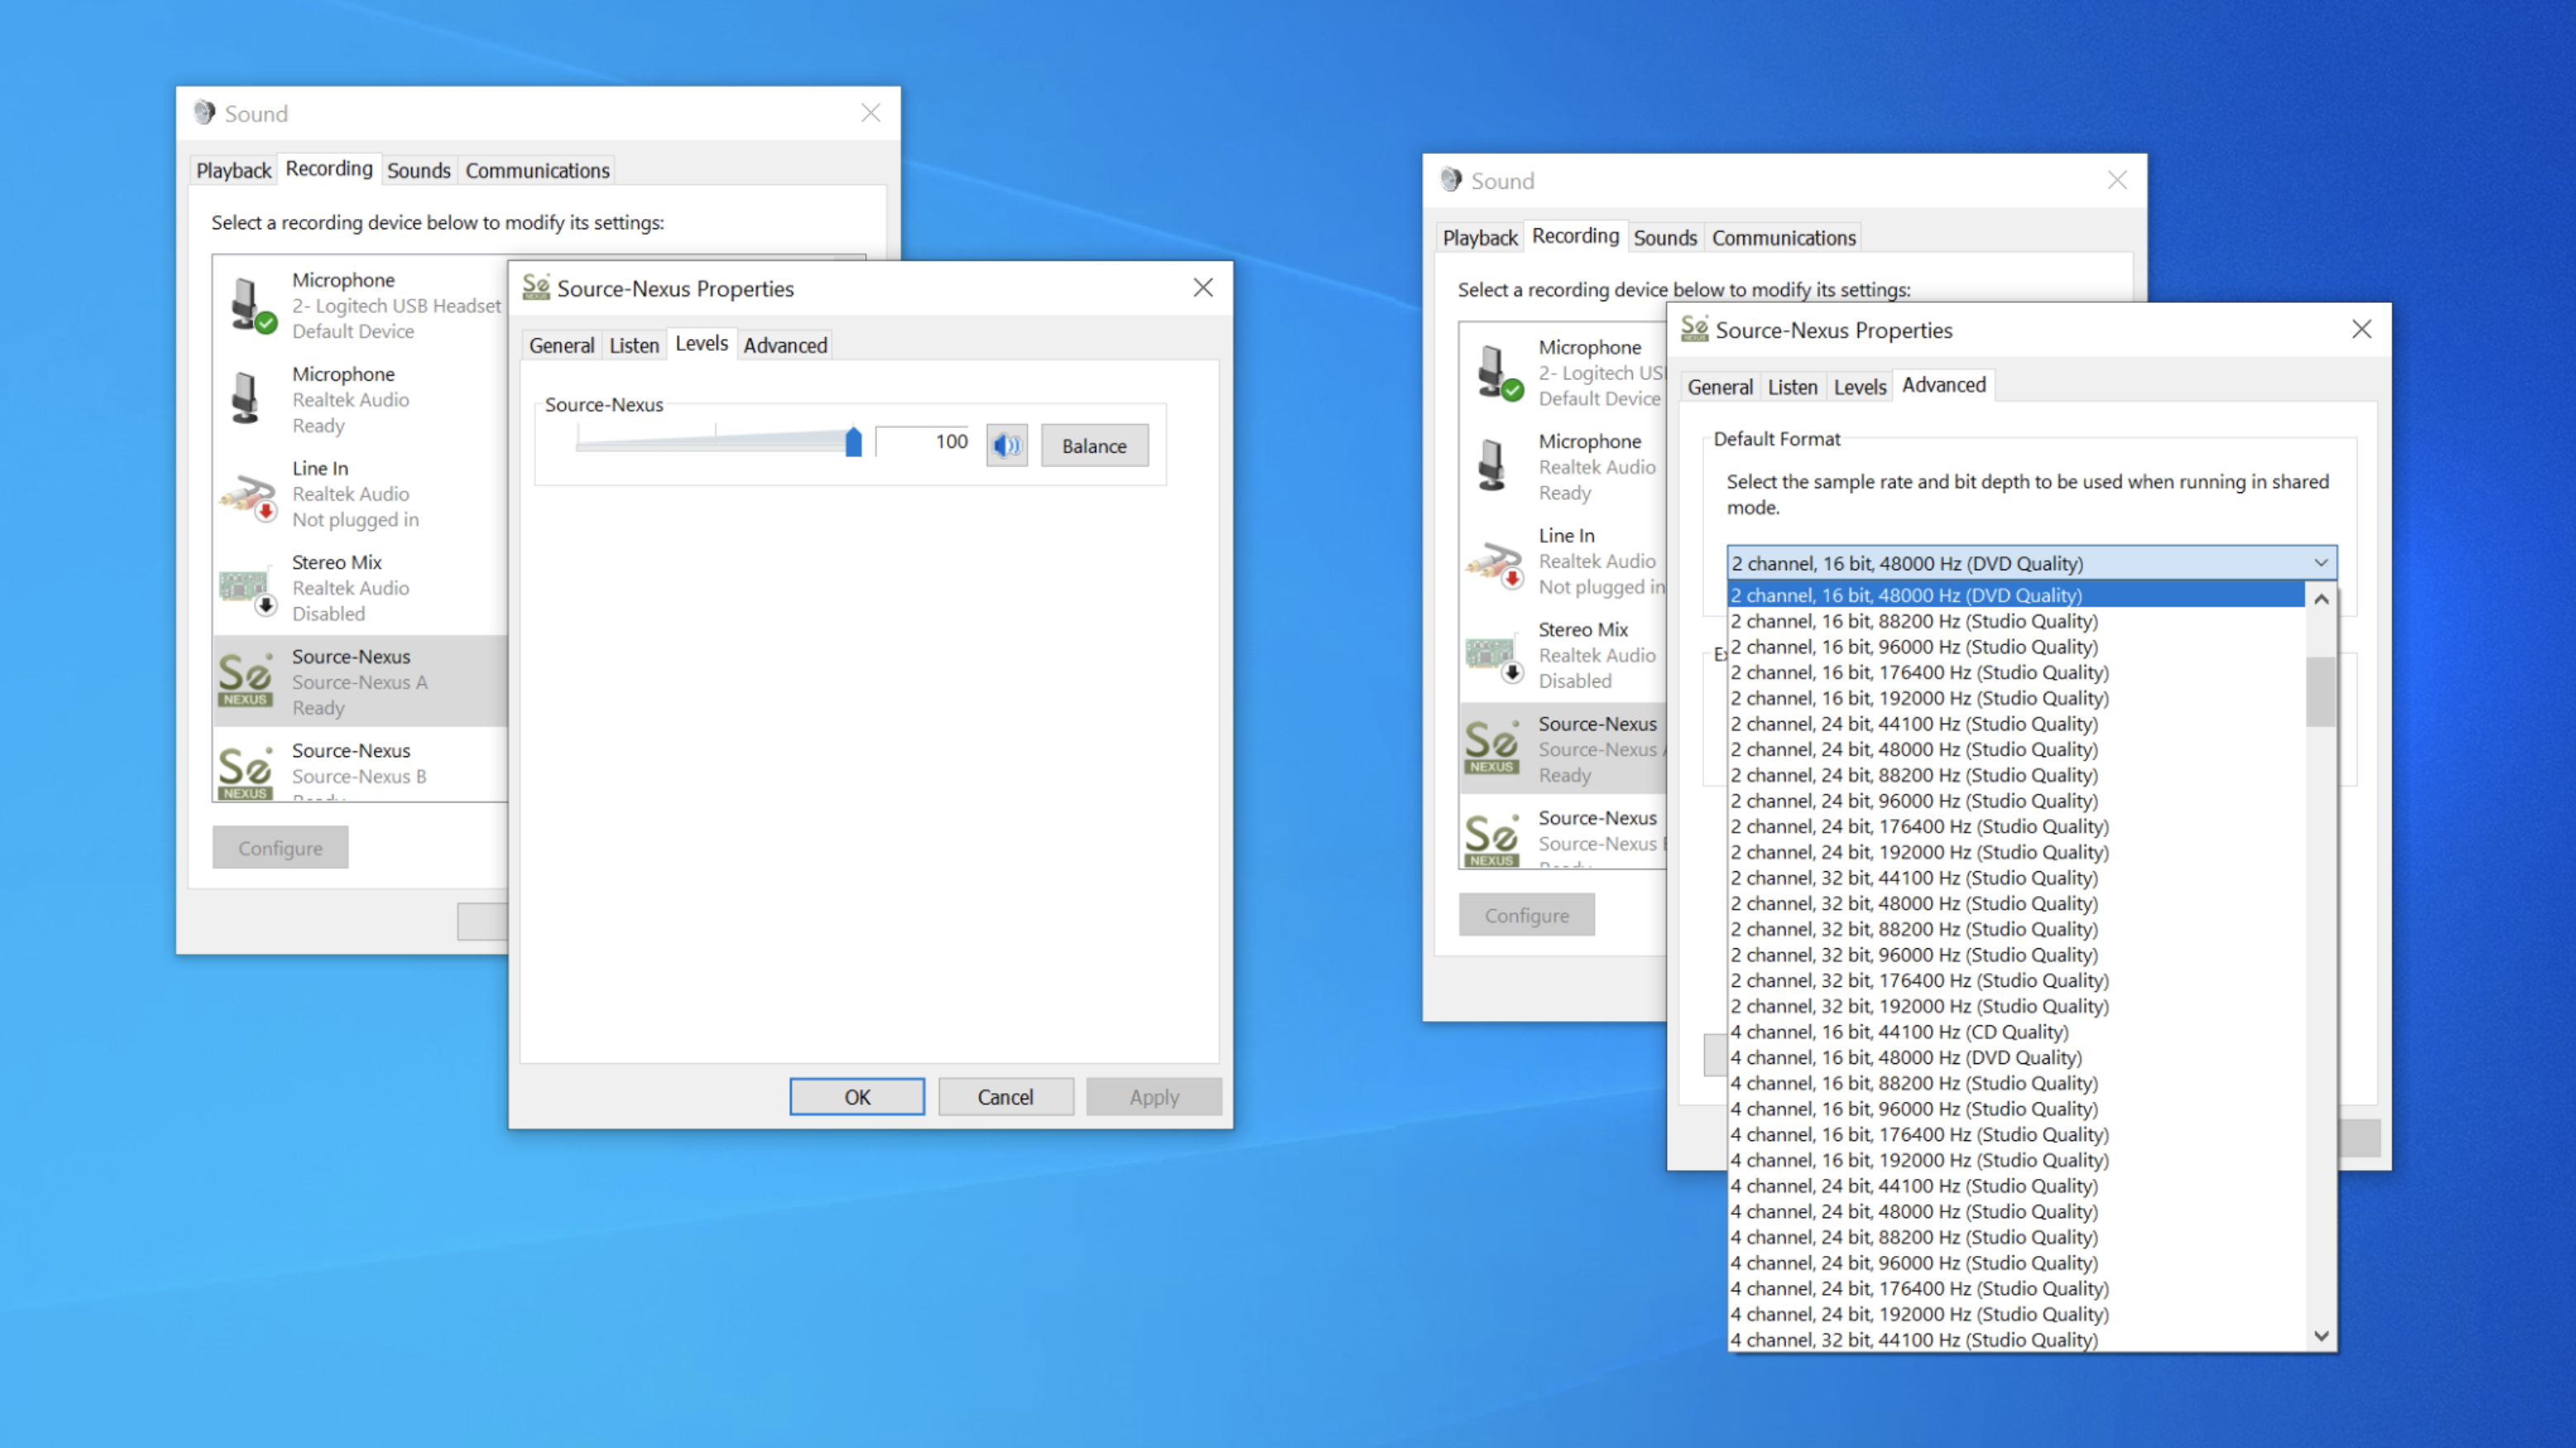This screenshot has width=2576, height=1448.
Task: Switch to Advanced tab in left Properties dialog
Action: 785,345
